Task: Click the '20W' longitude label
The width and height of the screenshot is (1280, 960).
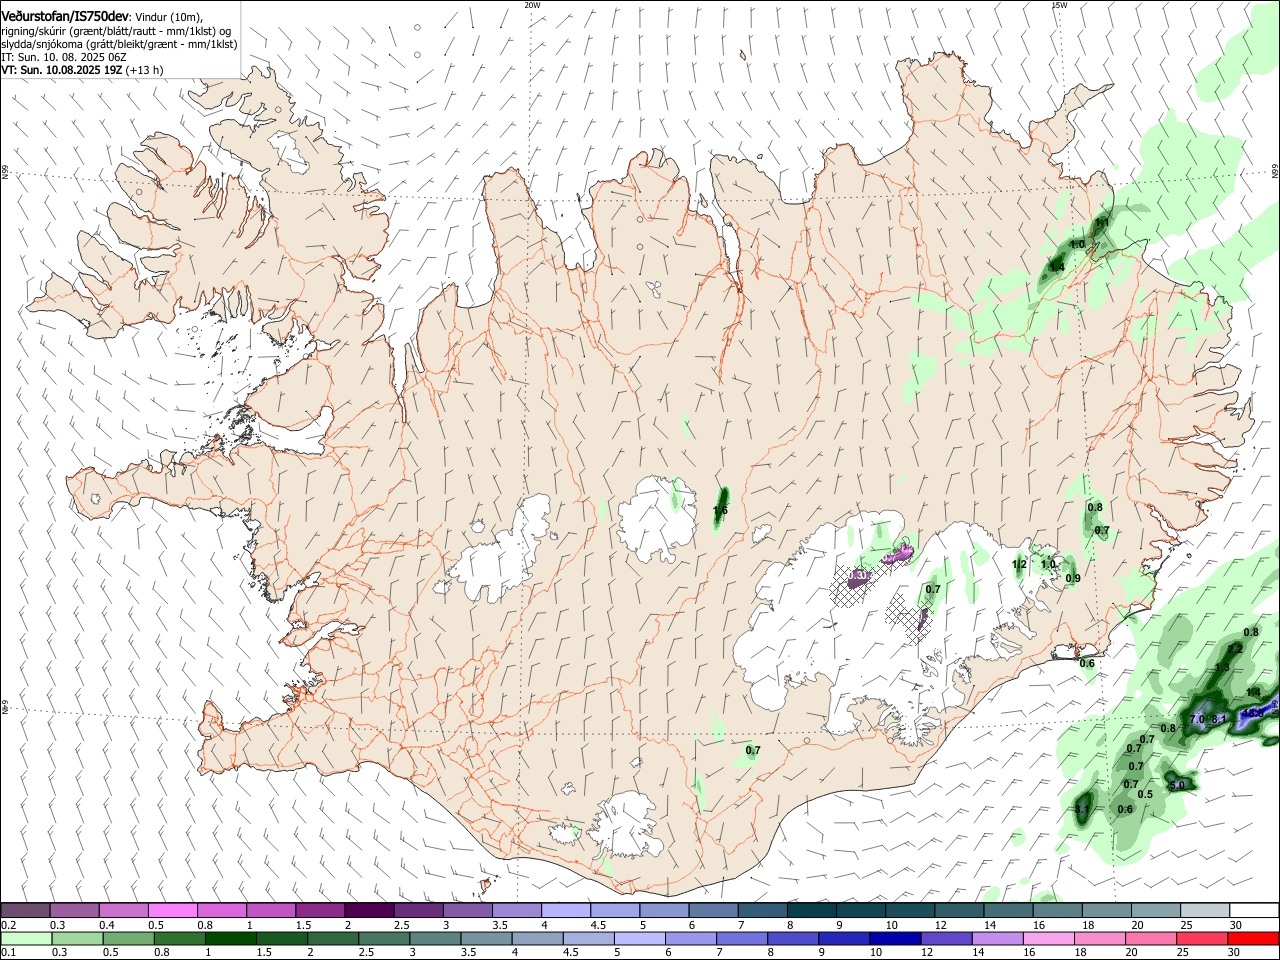Action: (x=532, y=5)
